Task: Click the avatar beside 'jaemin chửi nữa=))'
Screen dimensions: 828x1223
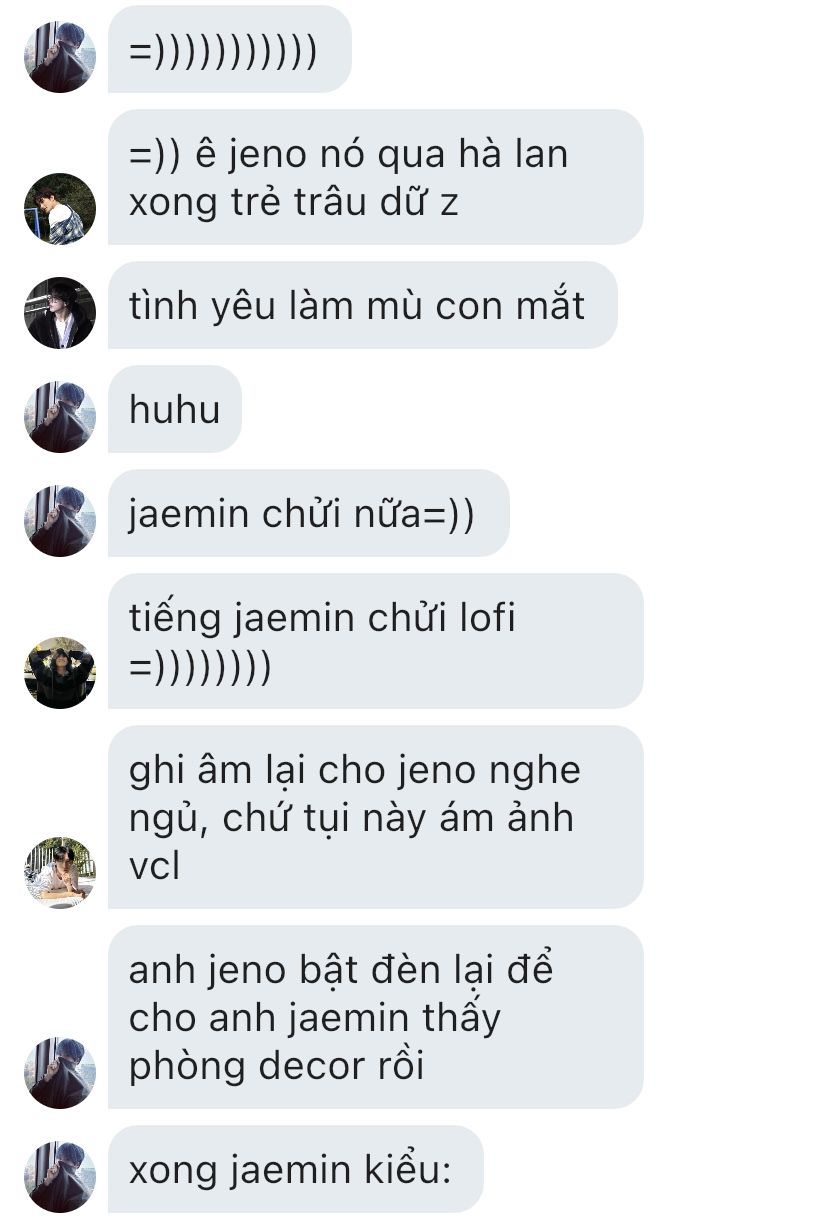Action: [x=60, y=521]
